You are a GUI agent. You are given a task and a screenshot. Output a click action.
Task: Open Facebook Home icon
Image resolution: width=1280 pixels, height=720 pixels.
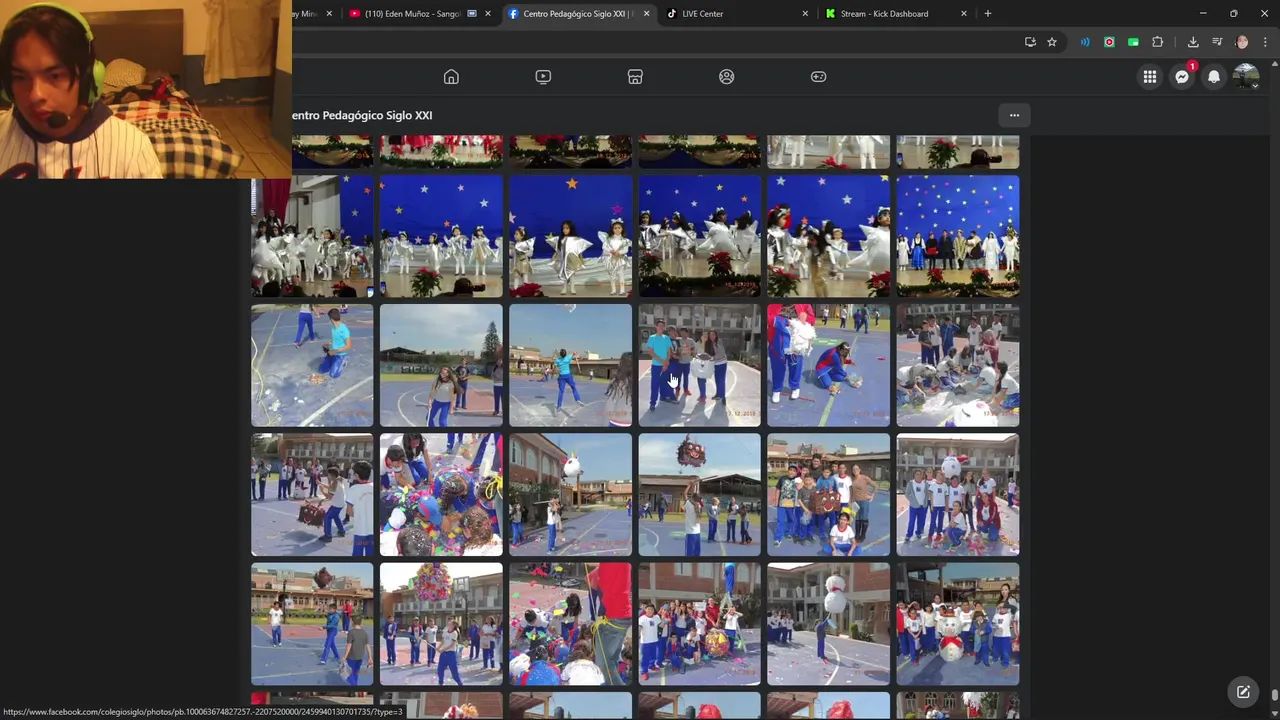pos(451,77)
